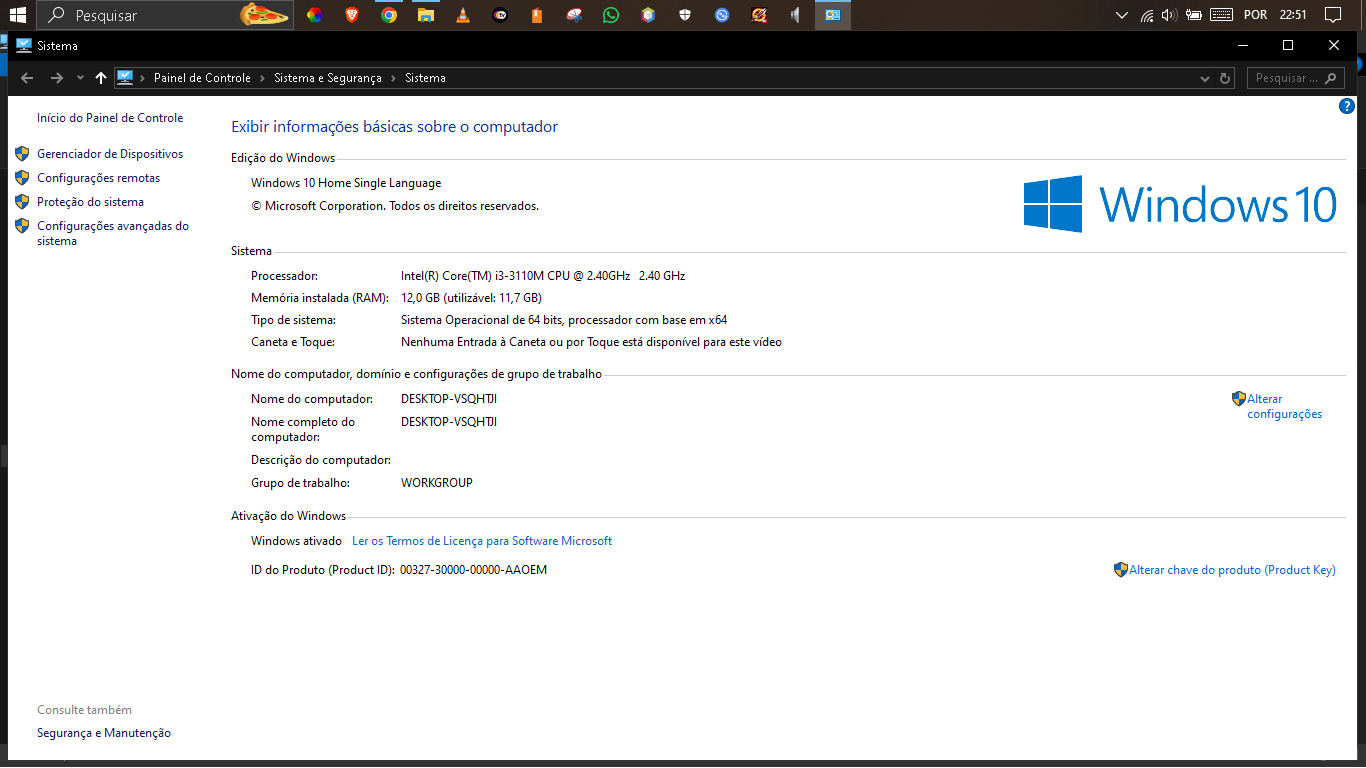Open Proteção do sistema
This screenshot has height=768, width=1366.
click(90, 202)
